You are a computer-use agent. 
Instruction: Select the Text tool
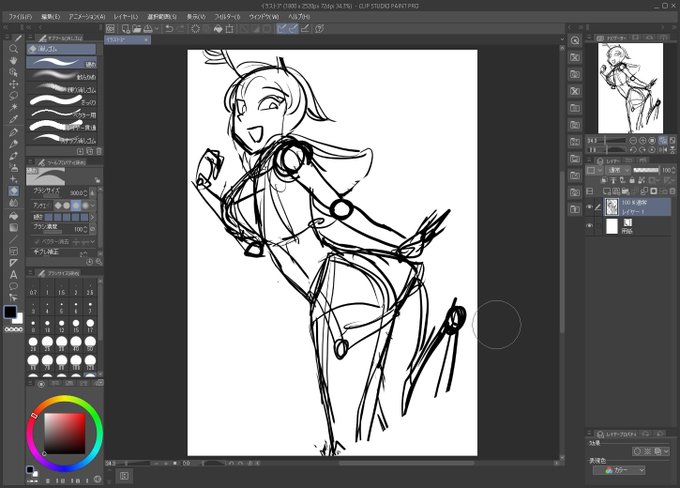click(x=13, y=275)
